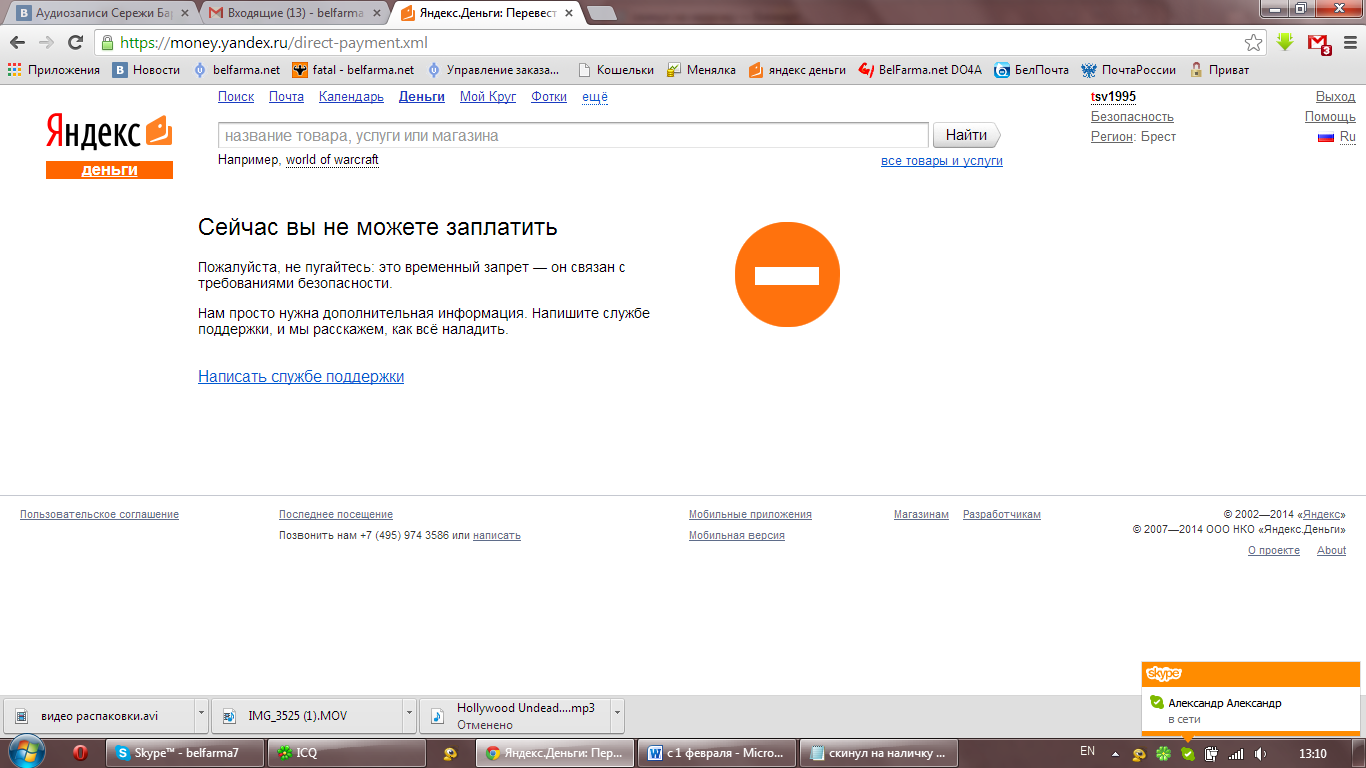This screenshot has width=1366, height=768.
Task: Open Opera icon in taskbar
Action: pyautogui.click(x=81, y=753)
